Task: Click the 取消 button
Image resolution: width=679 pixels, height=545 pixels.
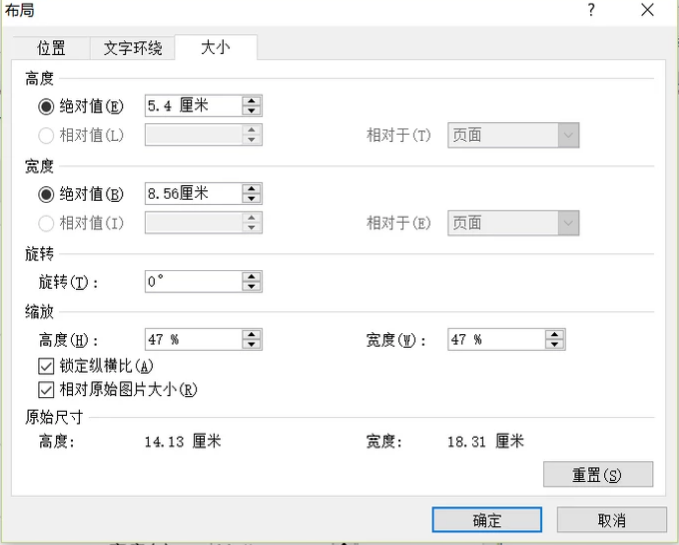Action: pos(611,520)
